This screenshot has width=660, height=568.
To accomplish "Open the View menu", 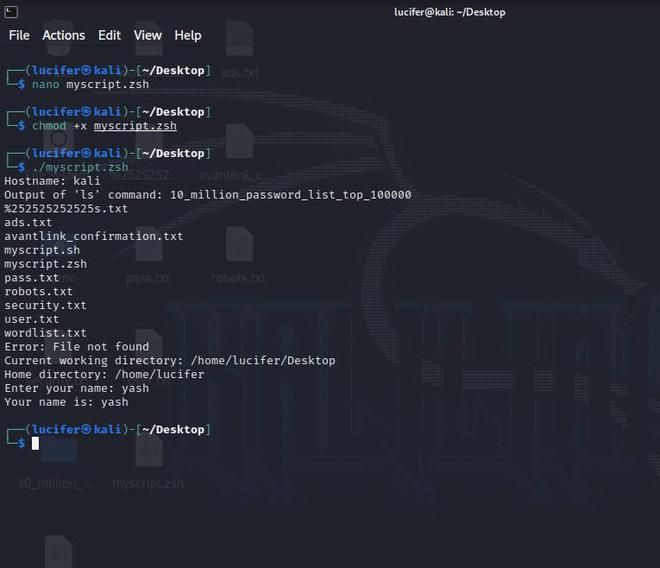I will [147, 35].
